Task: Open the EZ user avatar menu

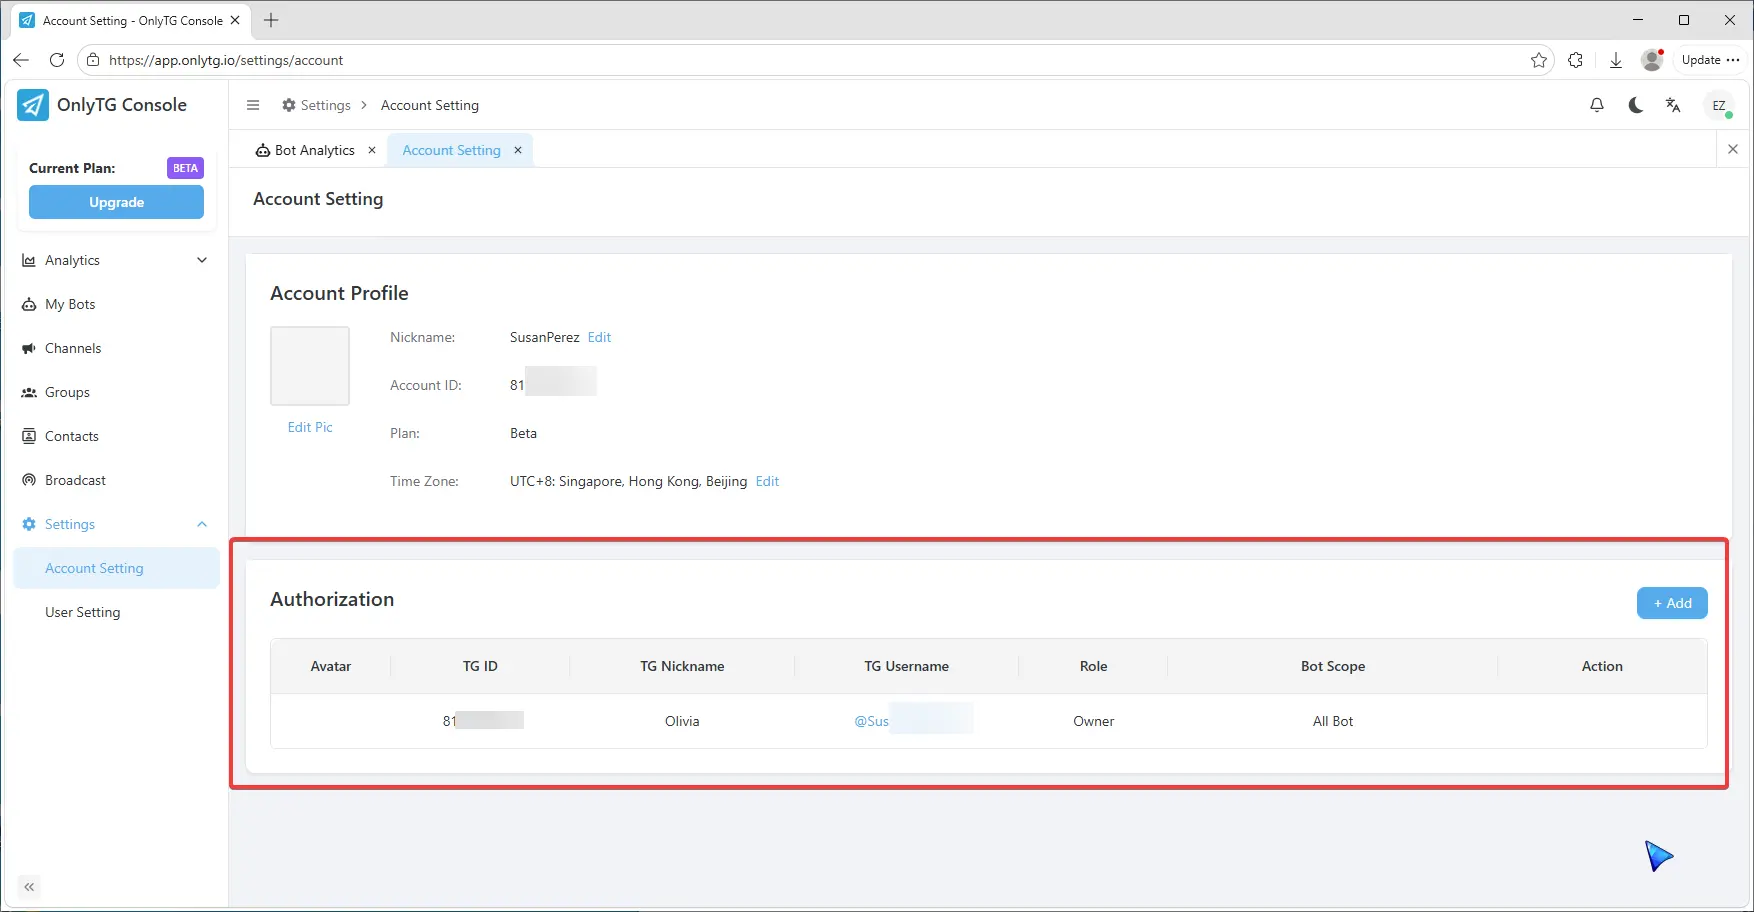Action: click(x=1719, y=105)
